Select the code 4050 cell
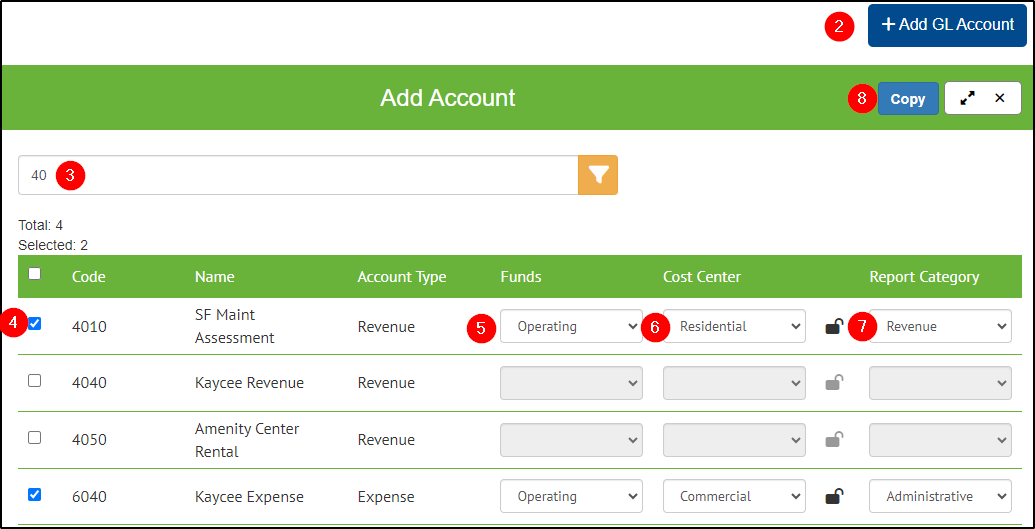The image size is (1035, 529). tap(88, 440)
